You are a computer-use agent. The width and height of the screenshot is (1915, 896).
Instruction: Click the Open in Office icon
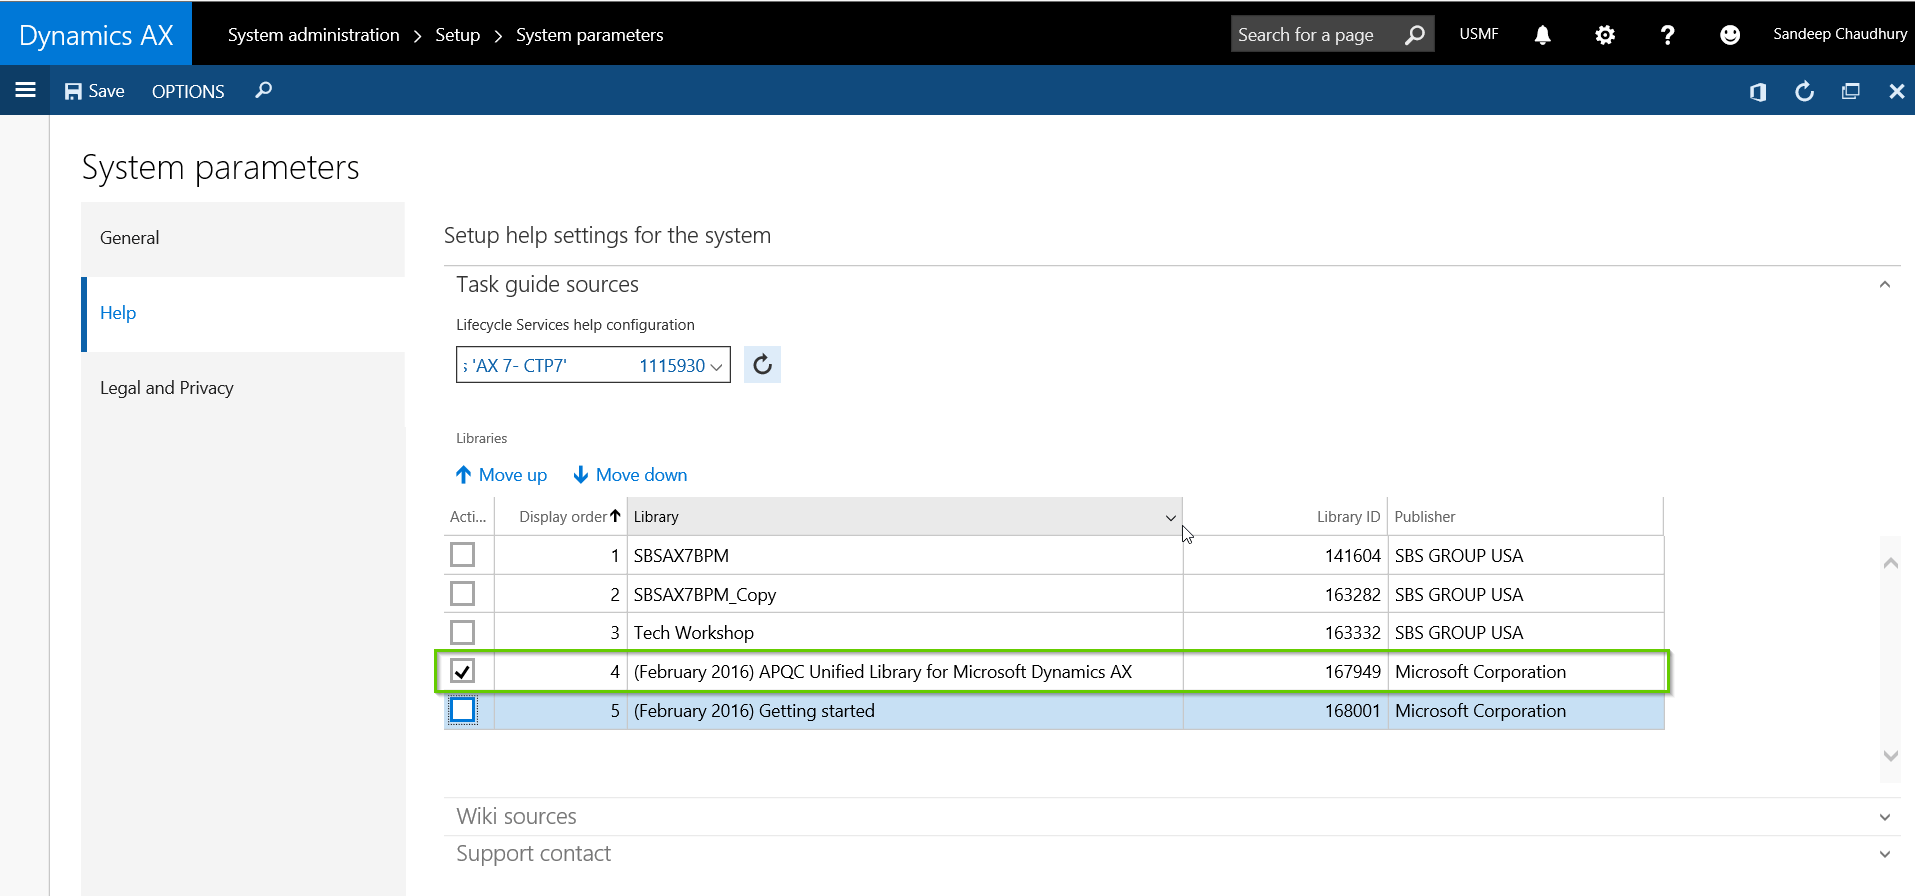(x=1757, y=92)
